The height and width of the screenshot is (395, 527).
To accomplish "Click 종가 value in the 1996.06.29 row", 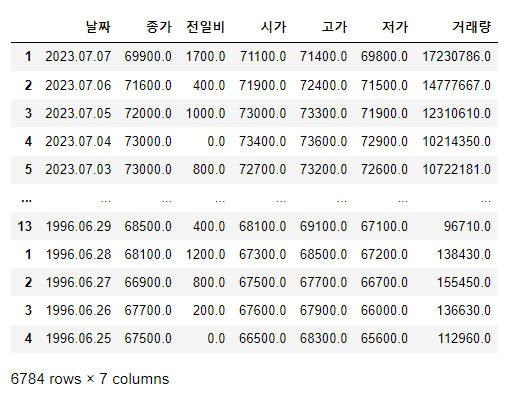I will click(x=148, y=226).
